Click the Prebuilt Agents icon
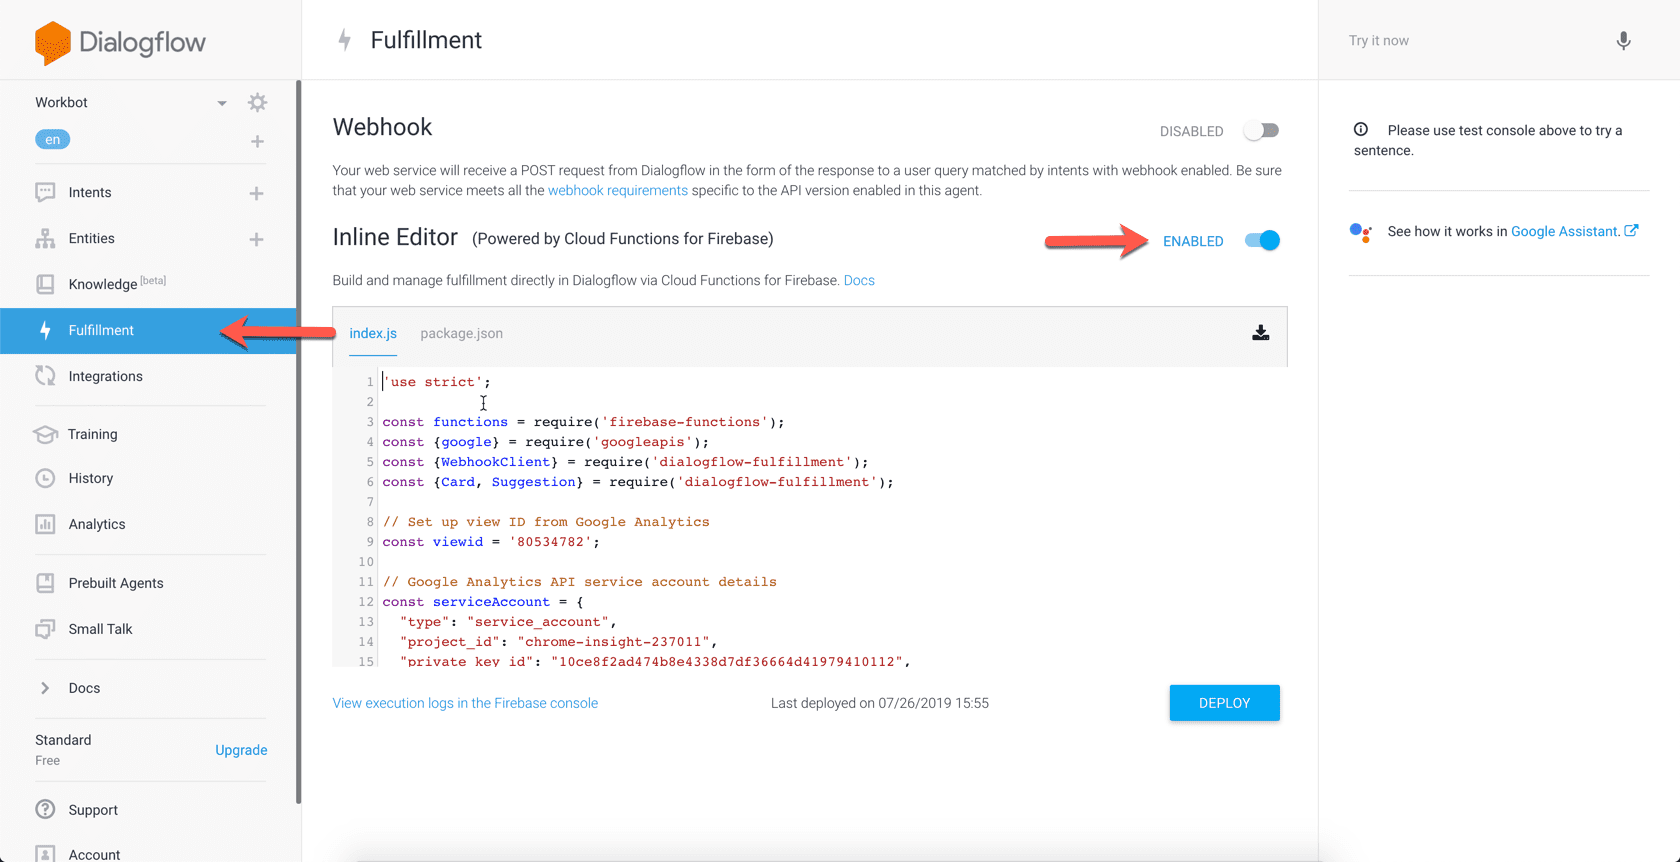1680x862 pixels. 45,583
